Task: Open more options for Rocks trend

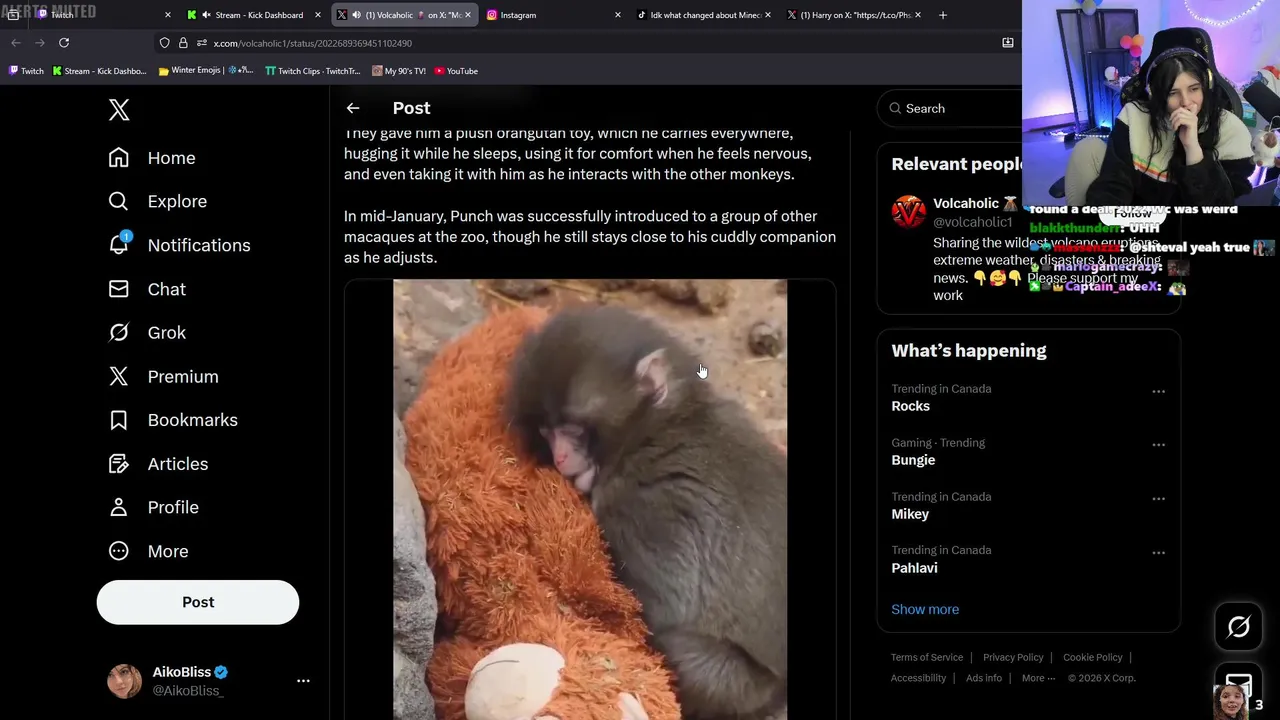Action: (1158, 391)
